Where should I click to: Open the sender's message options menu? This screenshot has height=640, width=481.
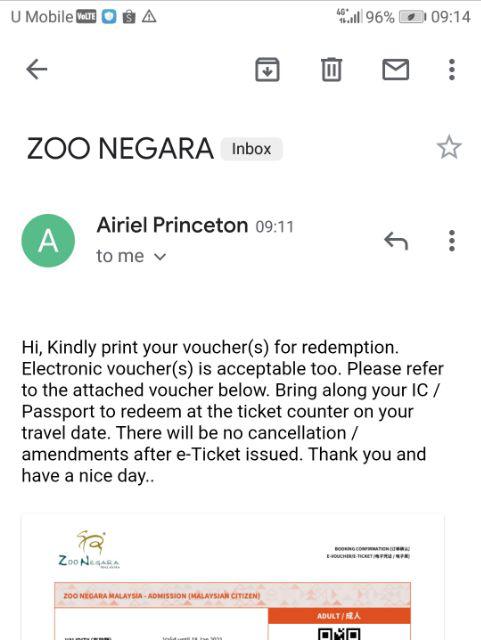(452, 240)
